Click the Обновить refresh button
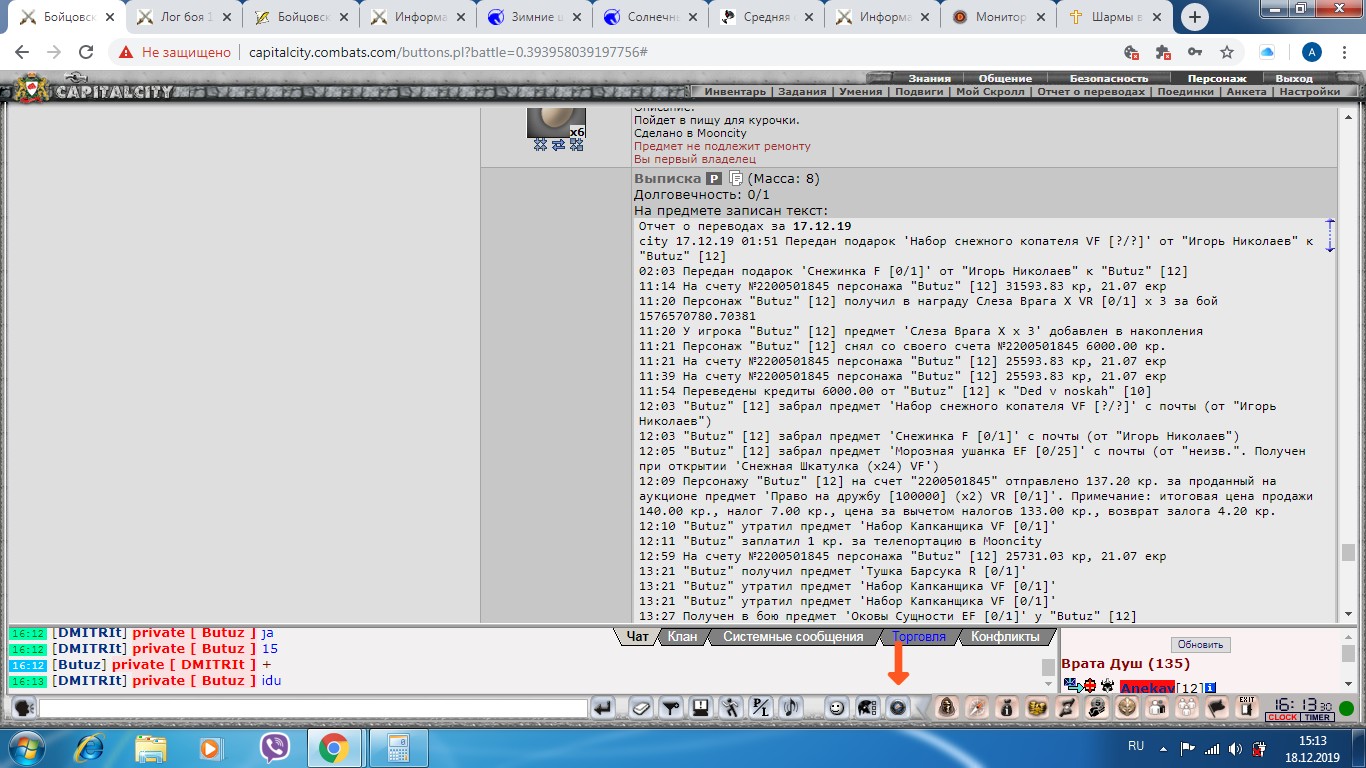 tap(1201, 645)
